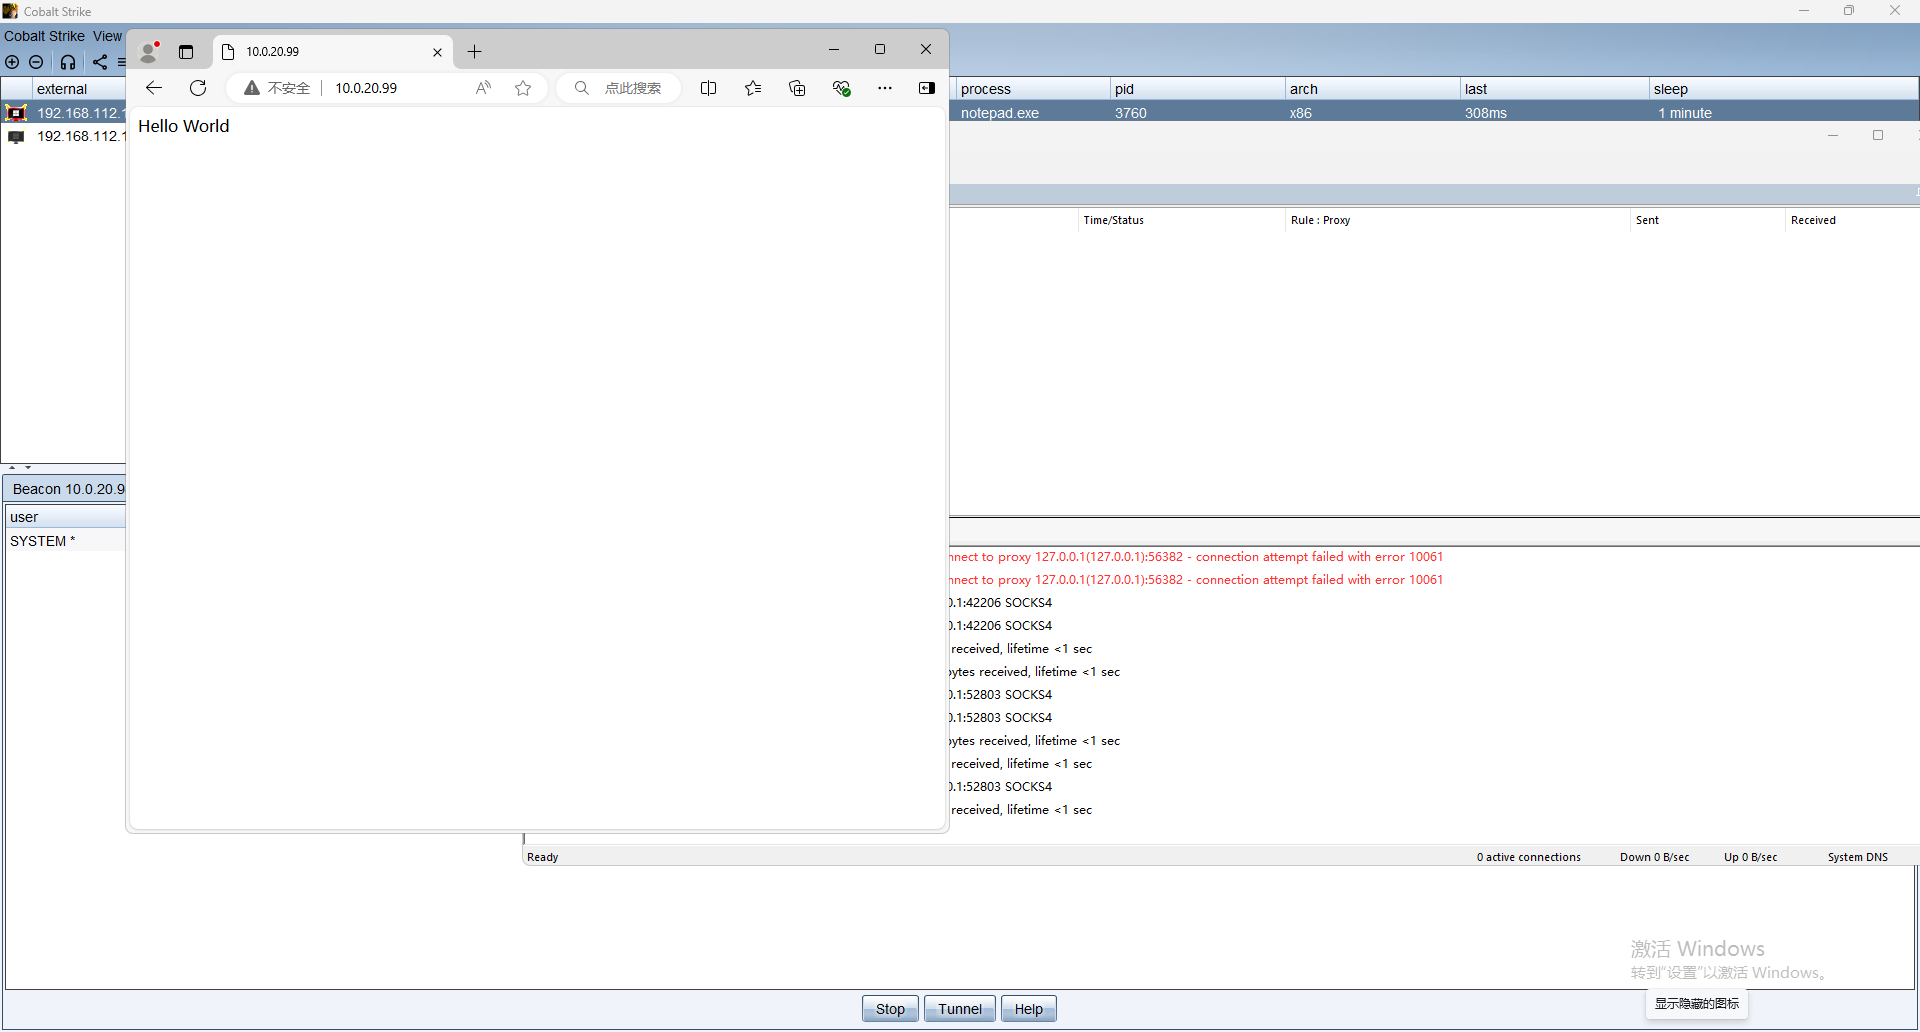Viewport: 1920px width, 1032px height.
Task: Click the pid value 3760
Action: pos(1131,113)
